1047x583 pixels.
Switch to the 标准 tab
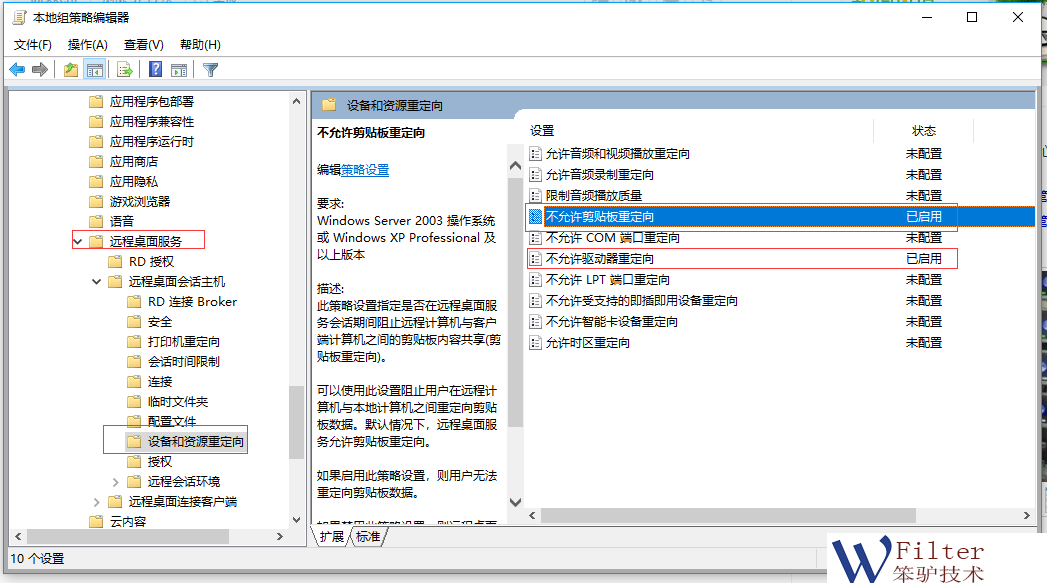tap(367, 537)
